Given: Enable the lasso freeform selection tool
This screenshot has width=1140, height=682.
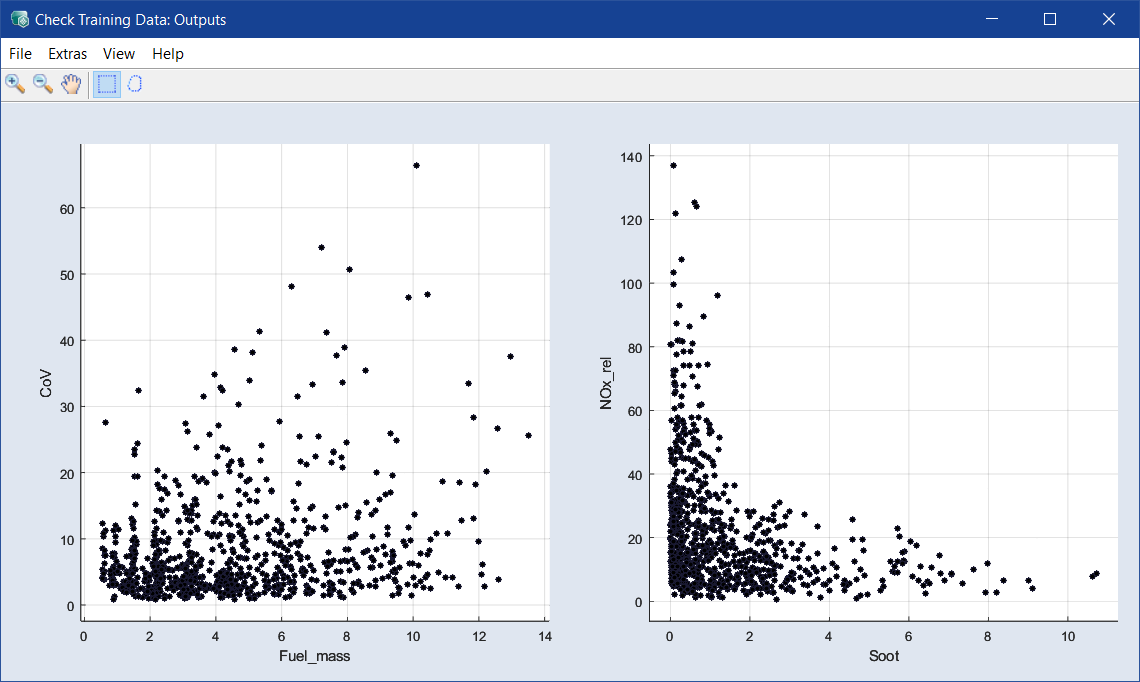Looking at the screenshot, I should pyautogui.click(x=135, y=84).
